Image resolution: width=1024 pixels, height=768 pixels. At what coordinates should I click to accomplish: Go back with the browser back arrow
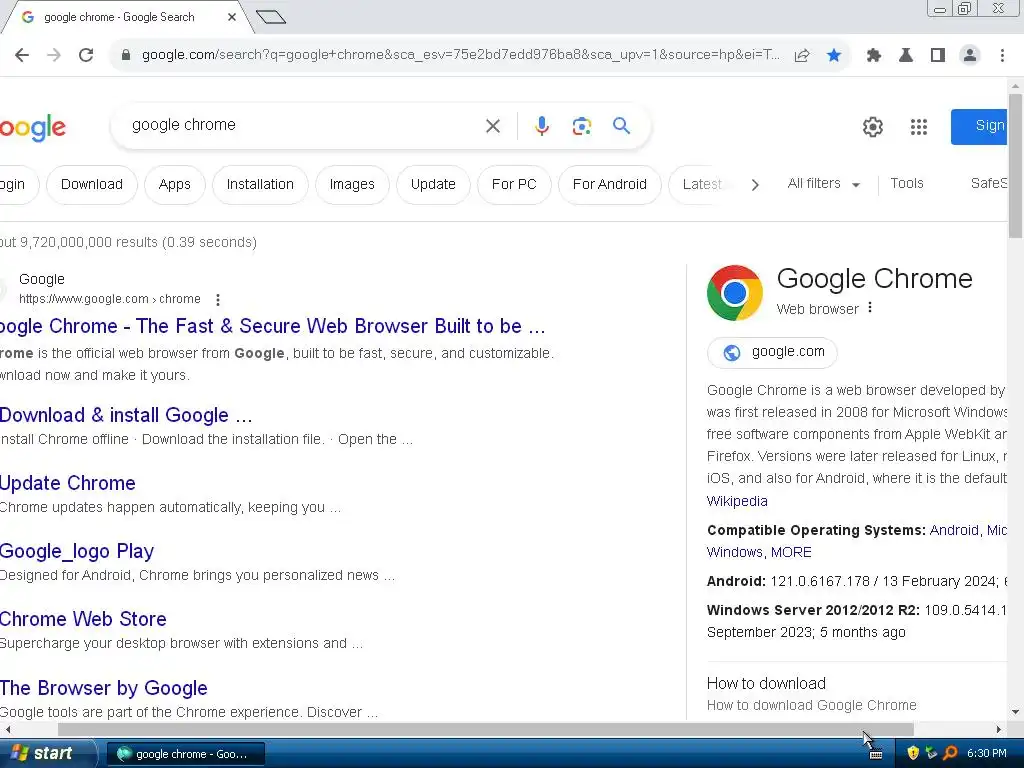22,55
